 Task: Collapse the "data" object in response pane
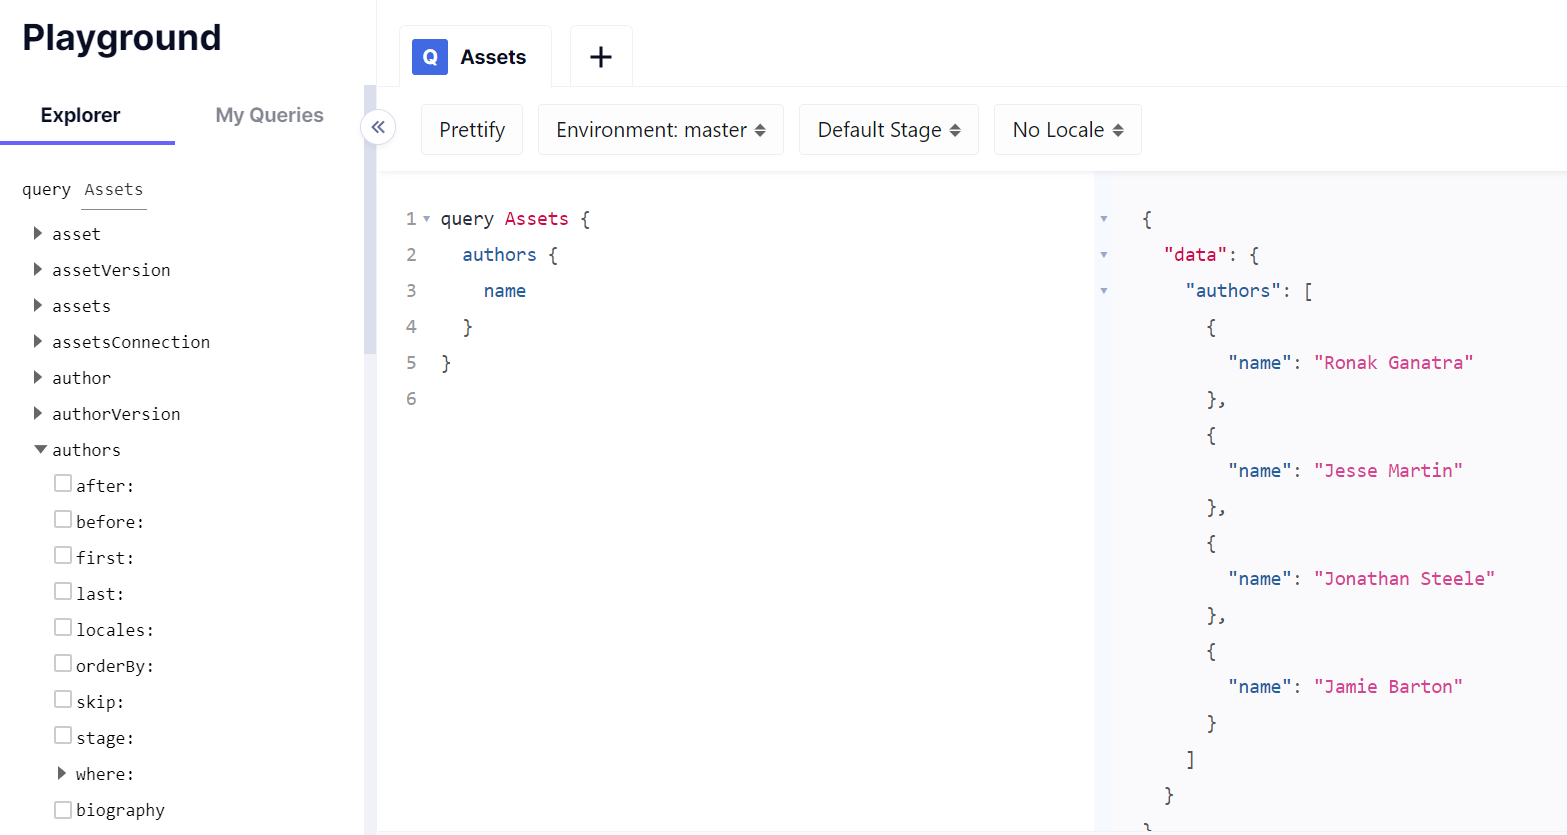[x=1104, y=255]
